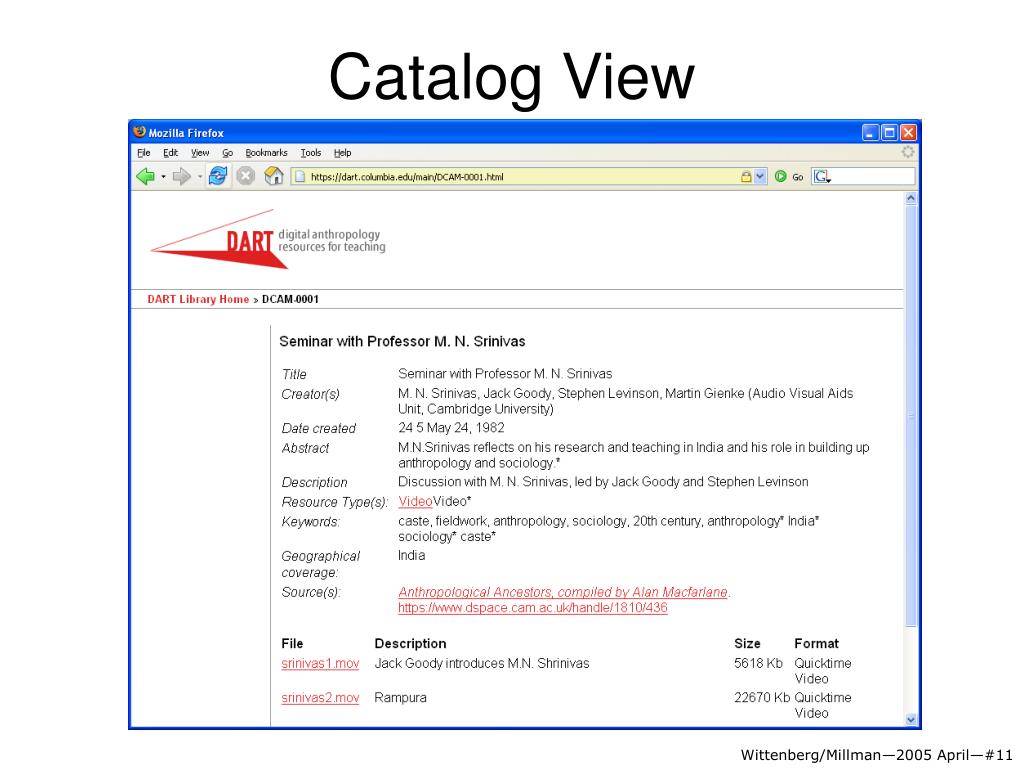
Task: Go to the Home page icon
Action: coord(274,176)
